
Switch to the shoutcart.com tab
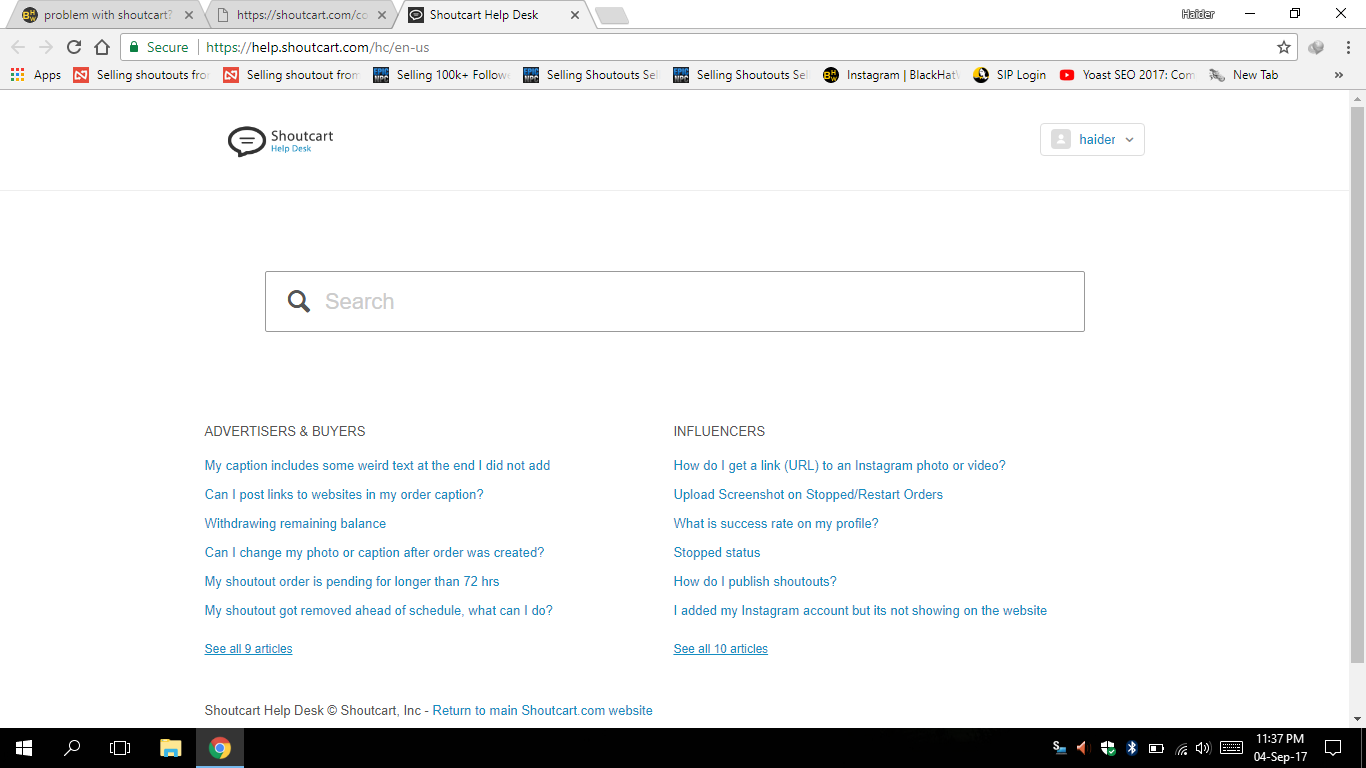300,15
